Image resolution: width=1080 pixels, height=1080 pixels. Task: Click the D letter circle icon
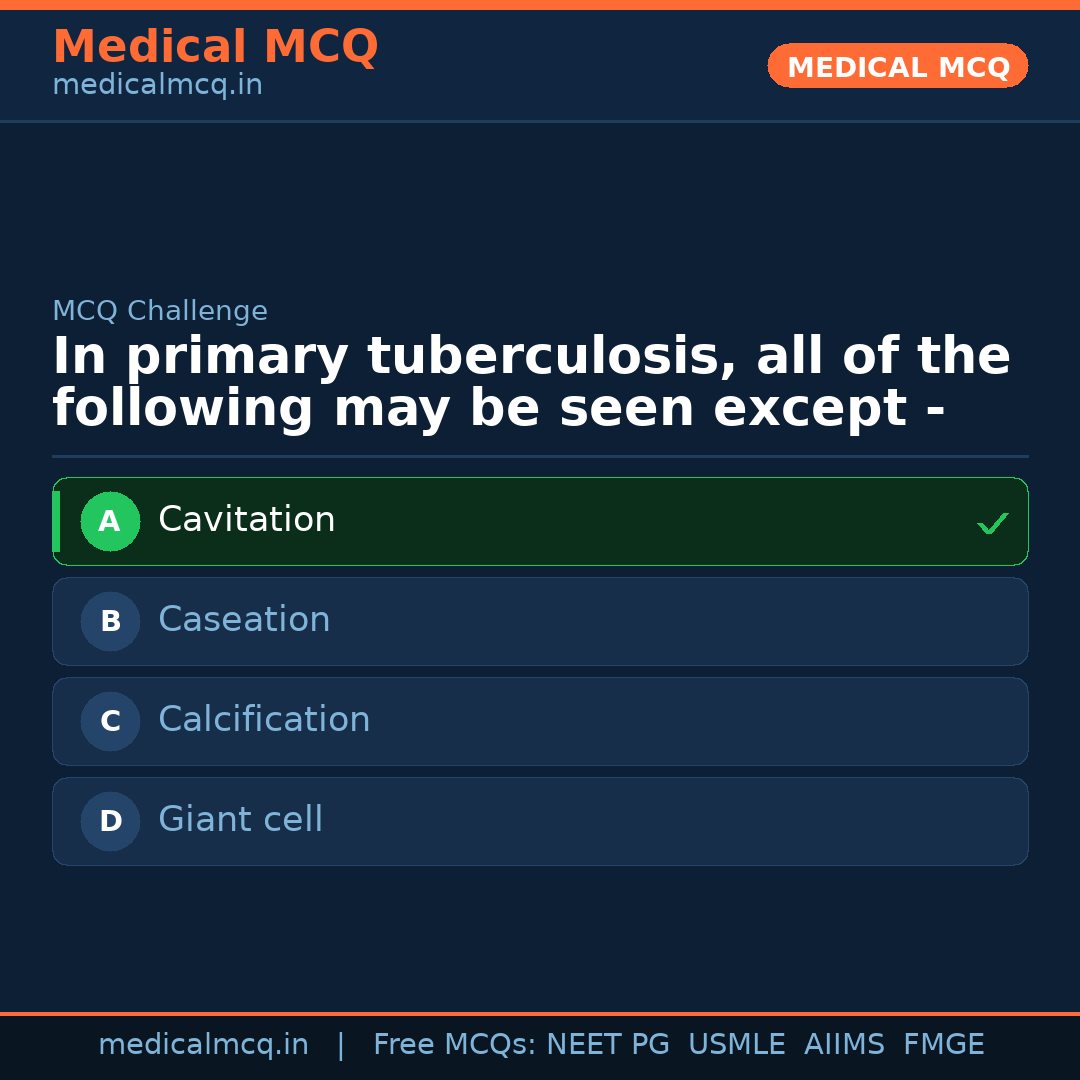(110, 821)
